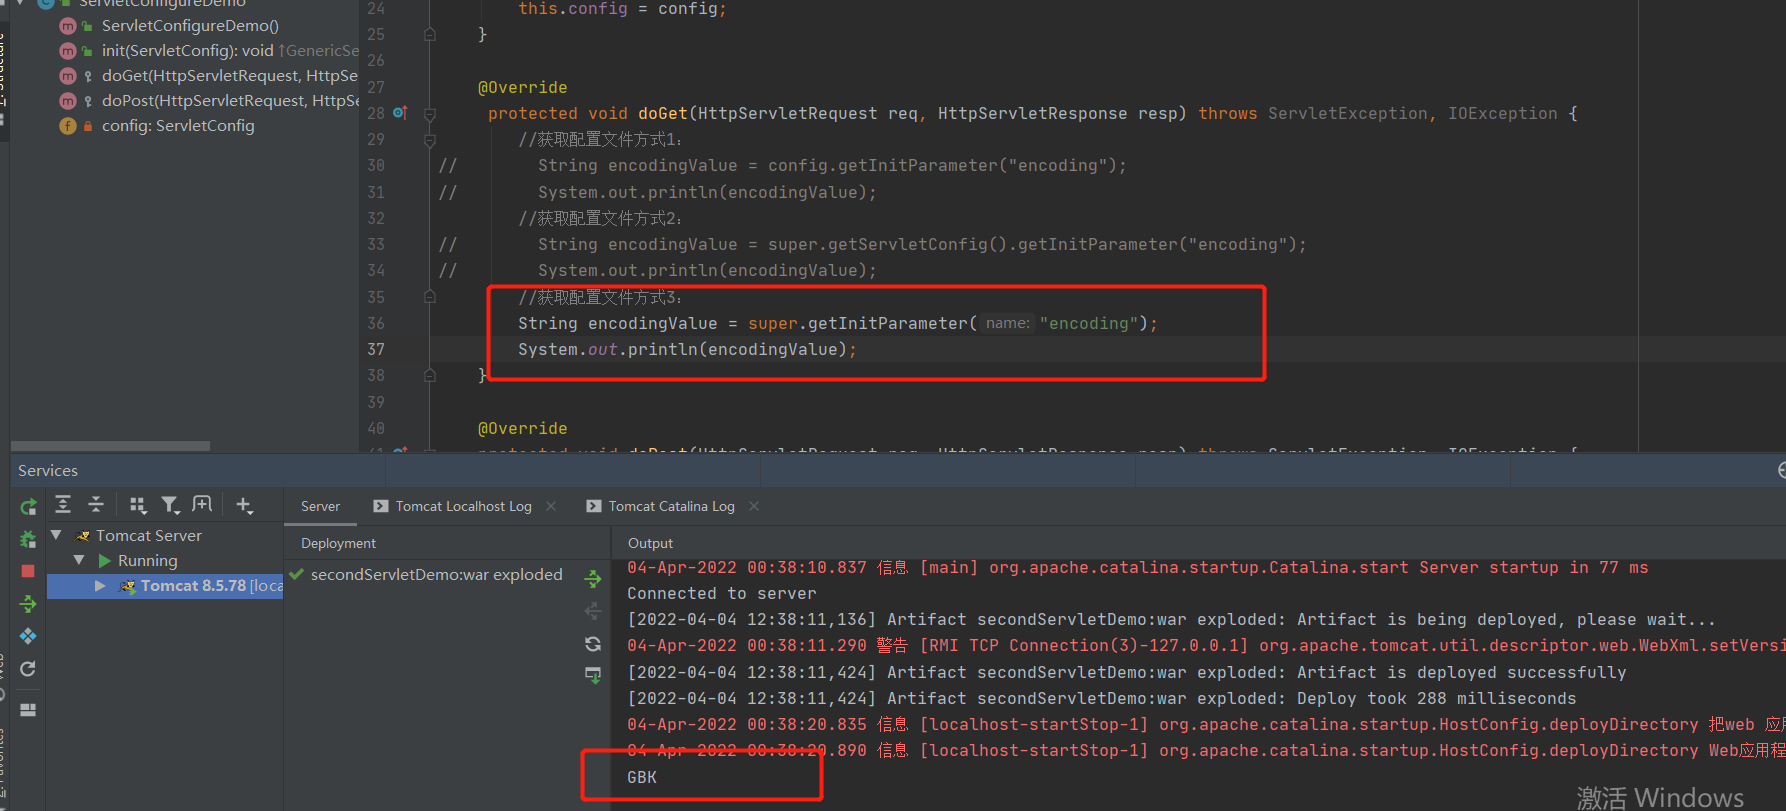Click the blue diamond update icon
The width and height of the screenshot is (1786, 811).
[x=28, y=636]
